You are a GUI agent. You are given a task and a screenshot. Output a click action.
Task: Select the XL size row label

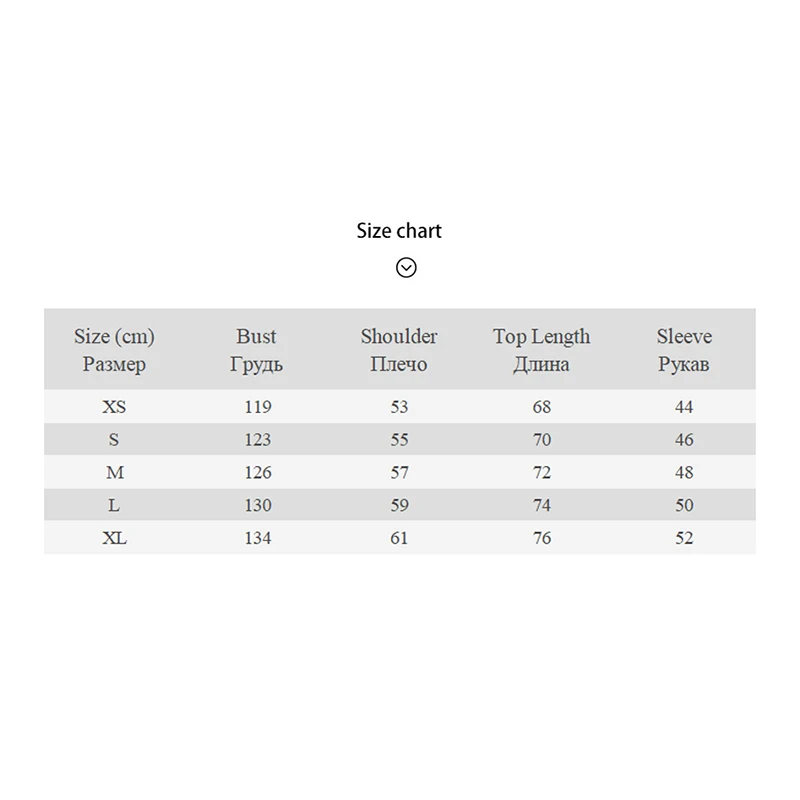pyautogui.click(x=114, y=539)
